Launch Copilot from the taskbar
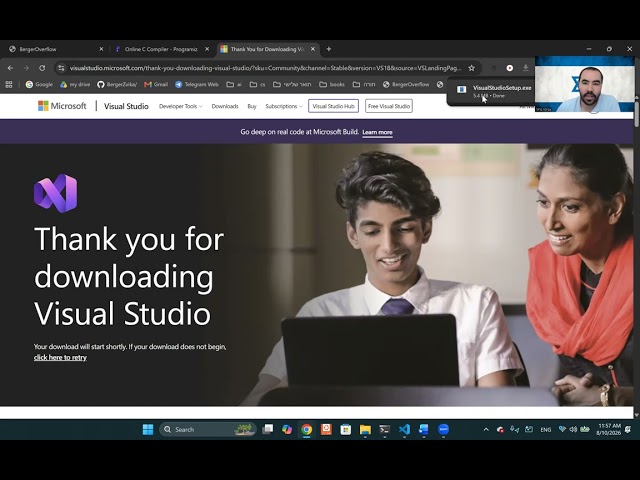Image resolution: width=640 pixels, height=480 pixels. (x=287, y=429)
